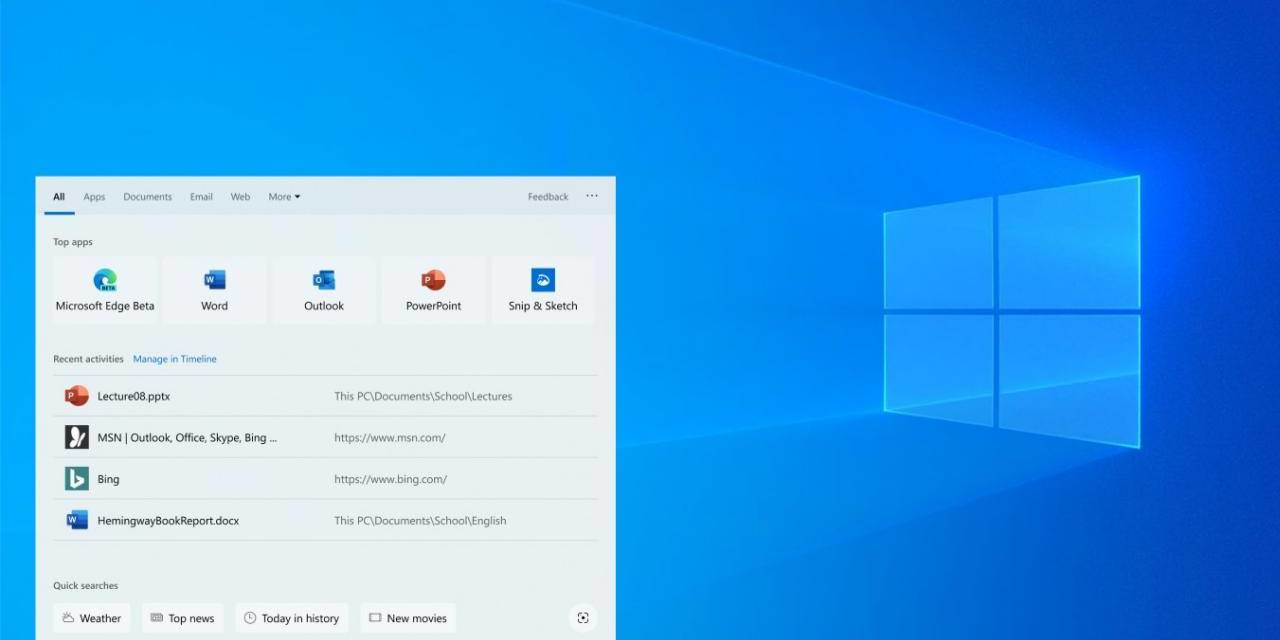Run the Top news quick search
Image resolution: width=1280 pixels, height=640 pixels.
(183, 618)
